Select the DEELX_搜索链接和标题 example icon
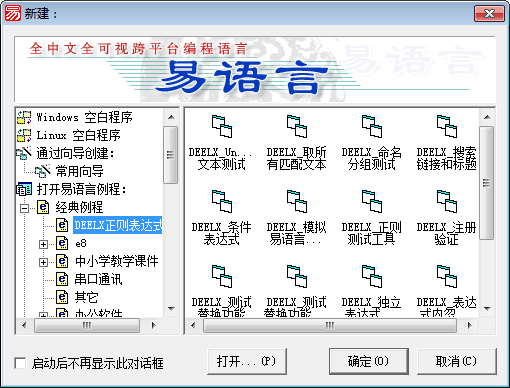 tap(447, 126)
